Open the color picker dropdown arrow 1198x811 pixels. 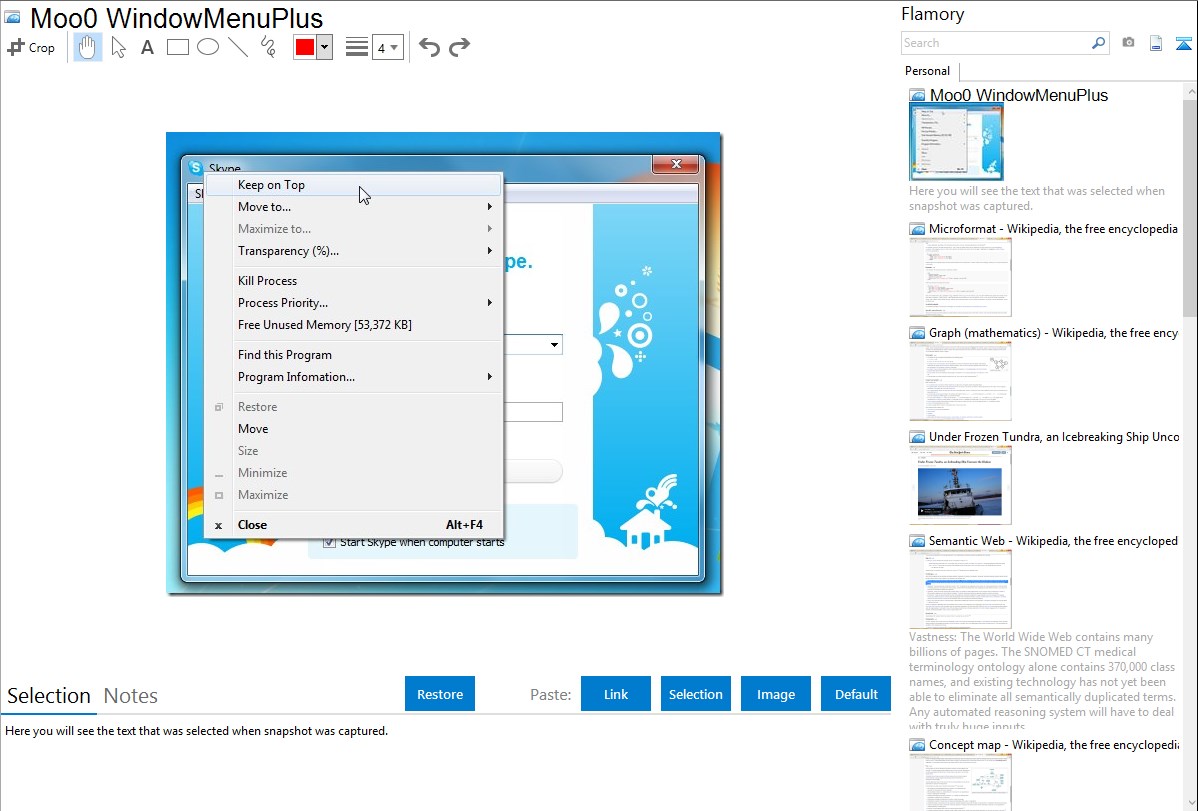[325, 47]
